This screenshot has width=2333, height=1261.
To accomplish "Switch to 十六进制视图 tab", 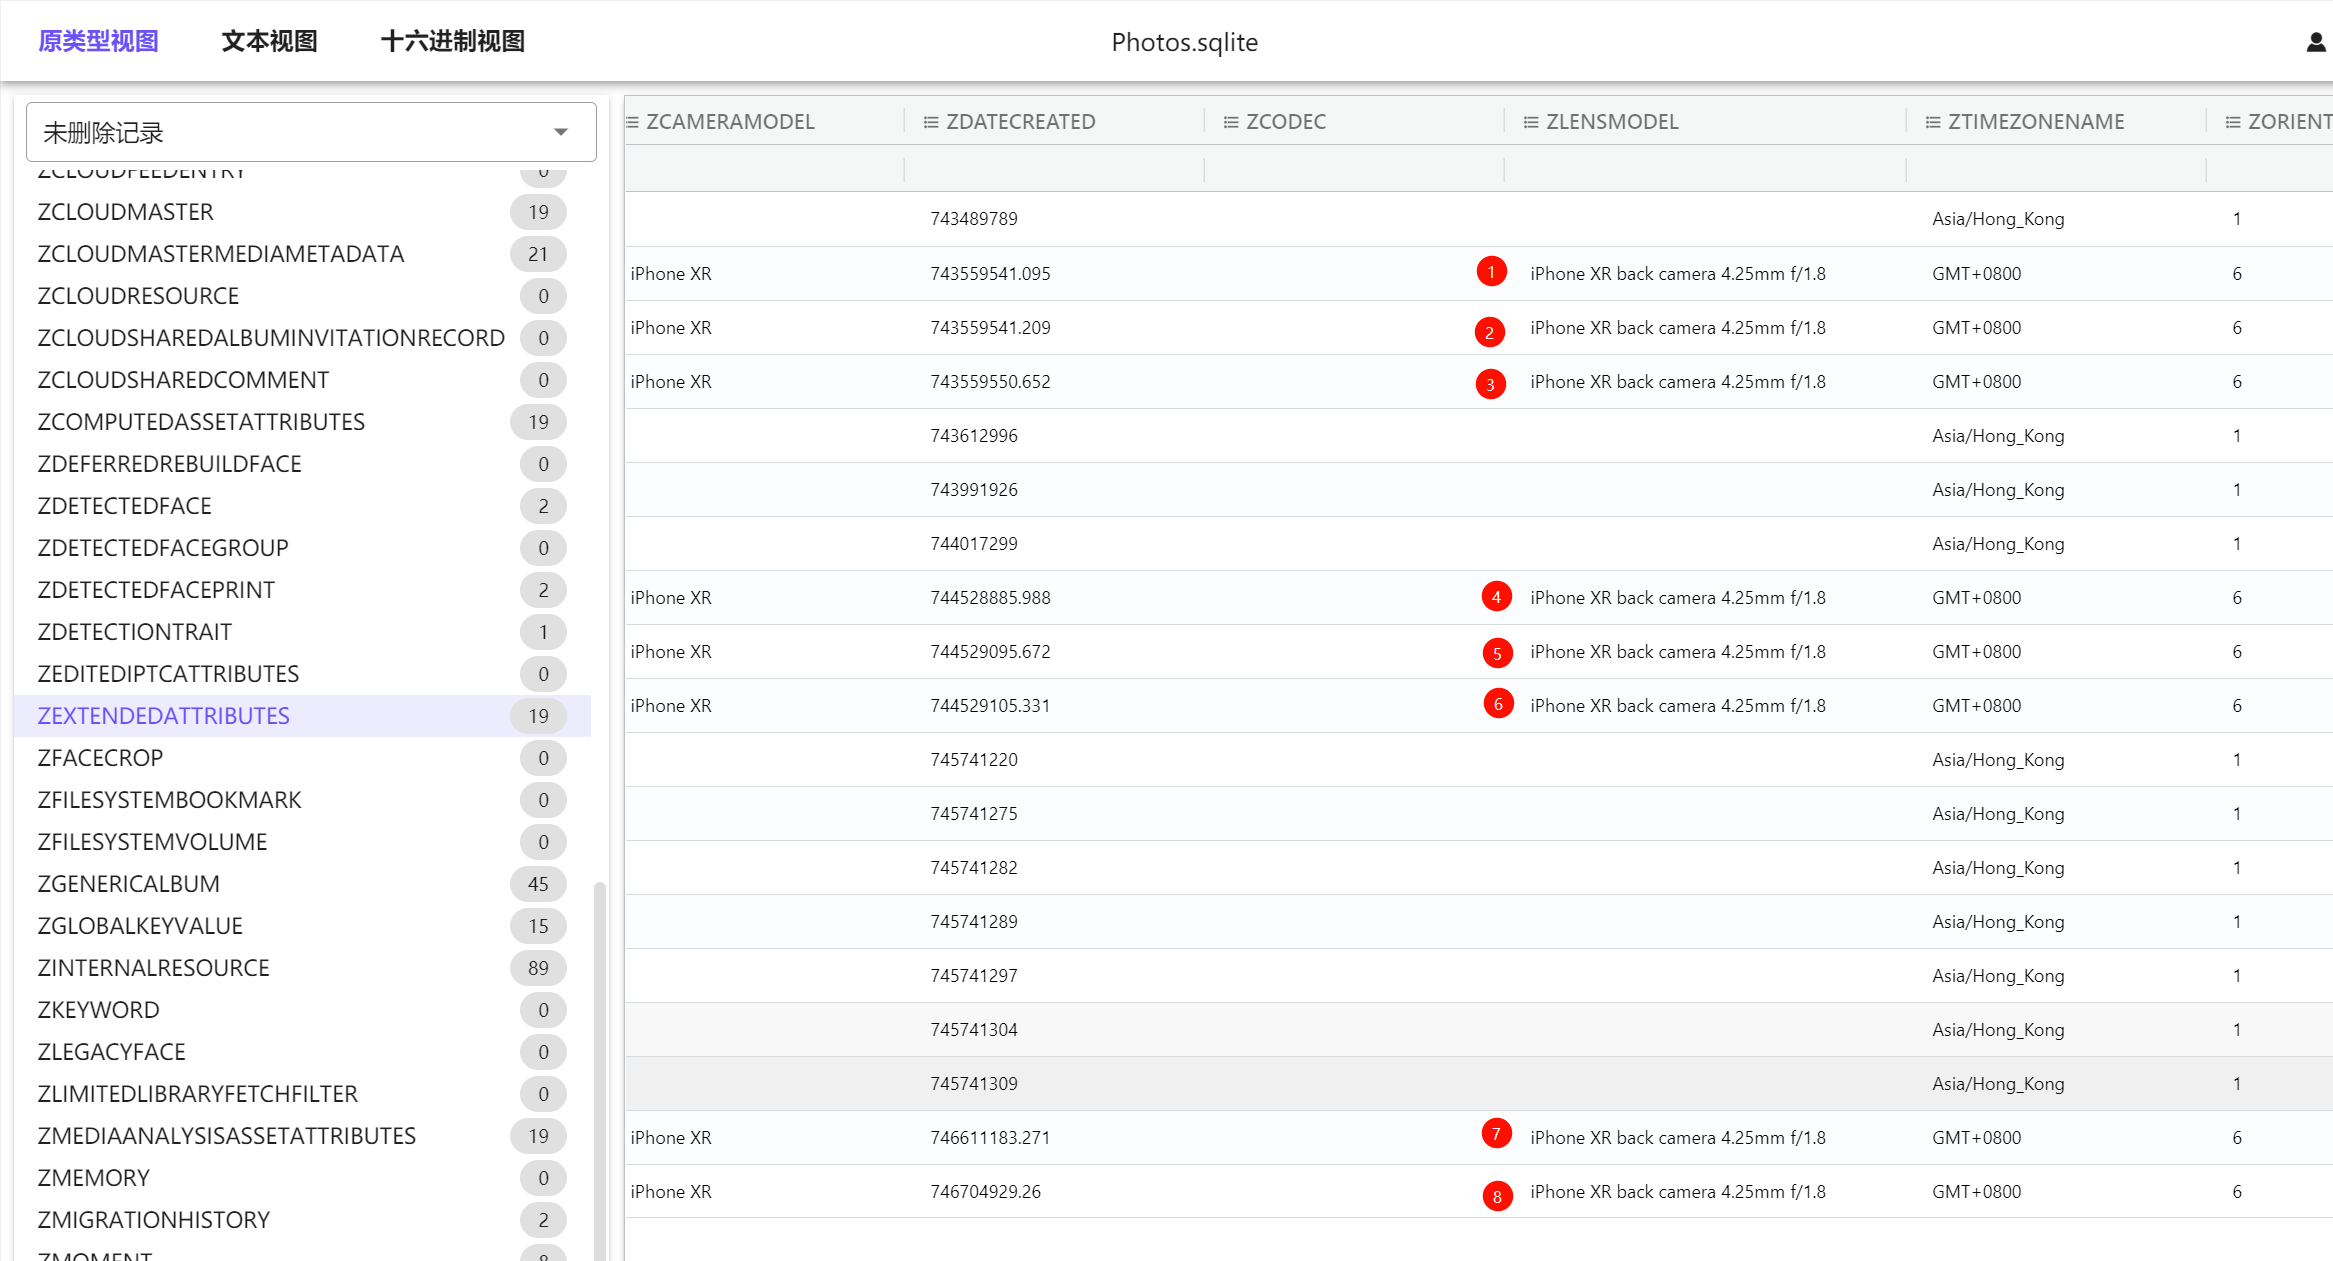I will coord(453,41).
